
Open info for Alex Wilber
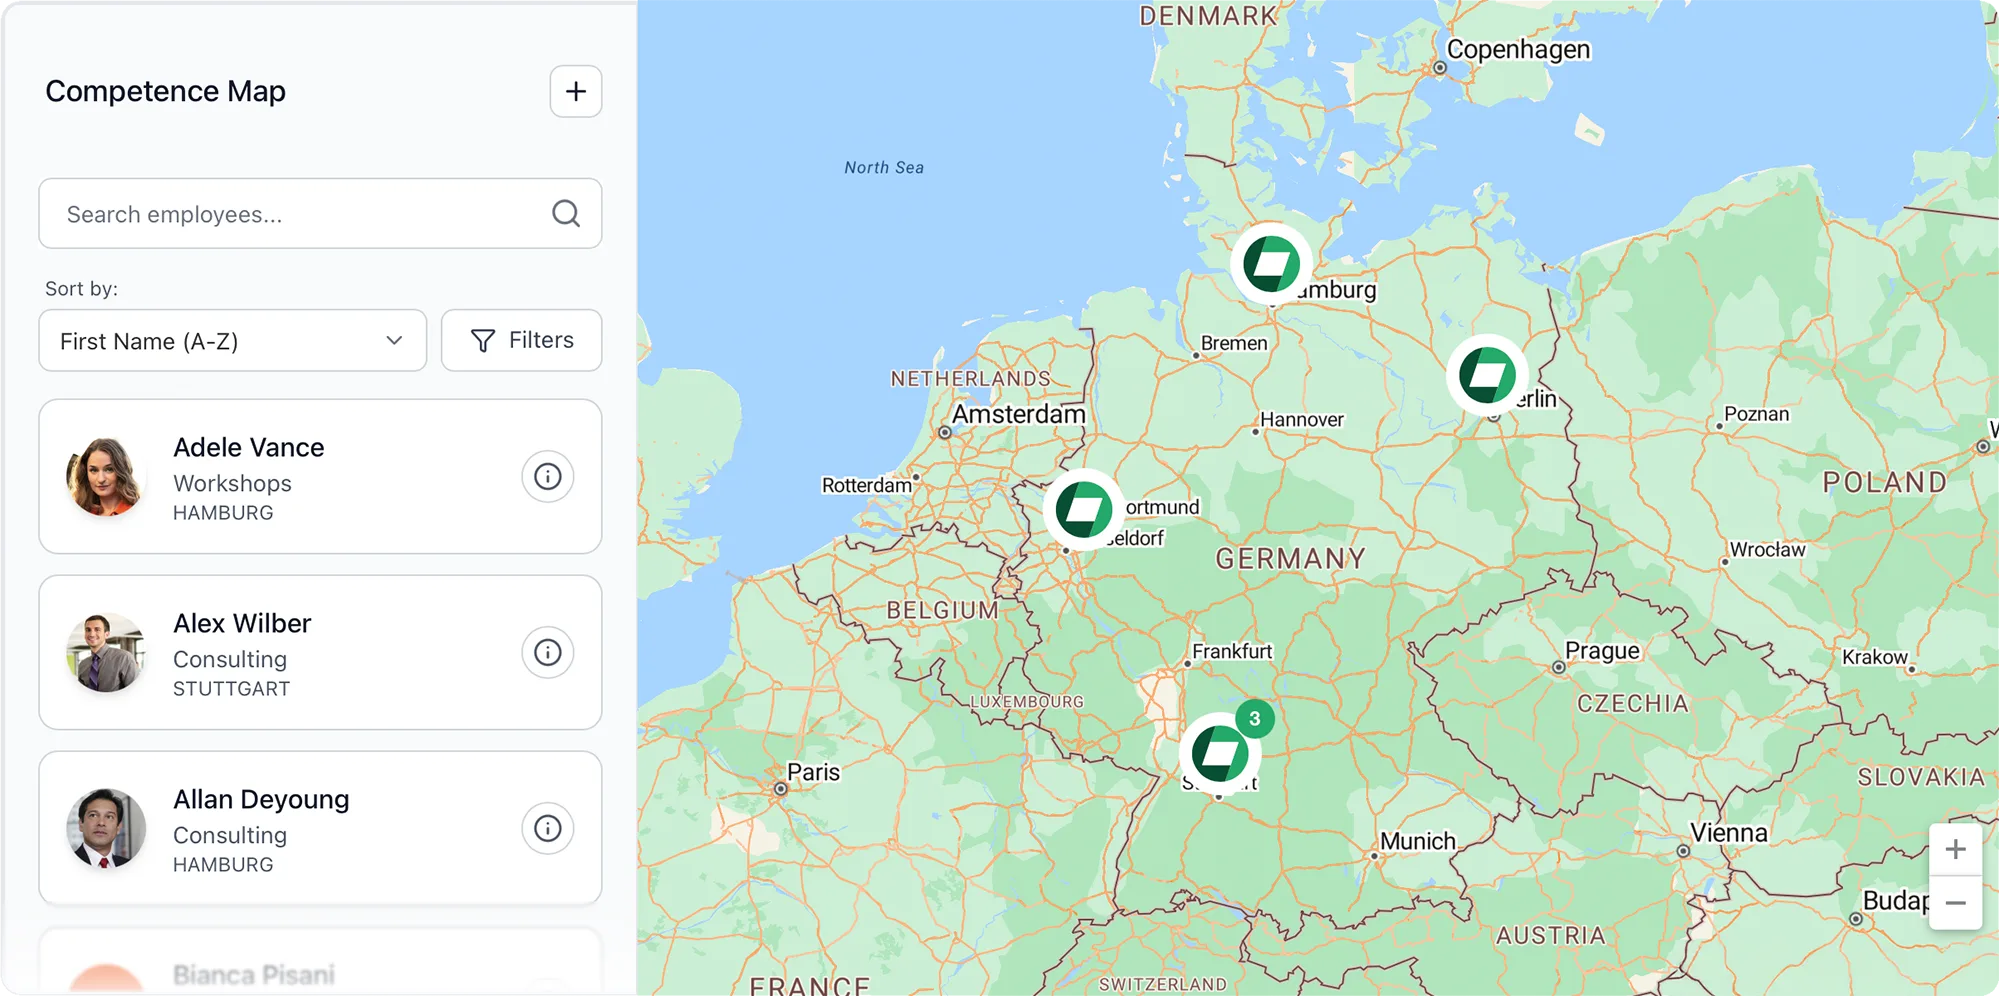547,652
